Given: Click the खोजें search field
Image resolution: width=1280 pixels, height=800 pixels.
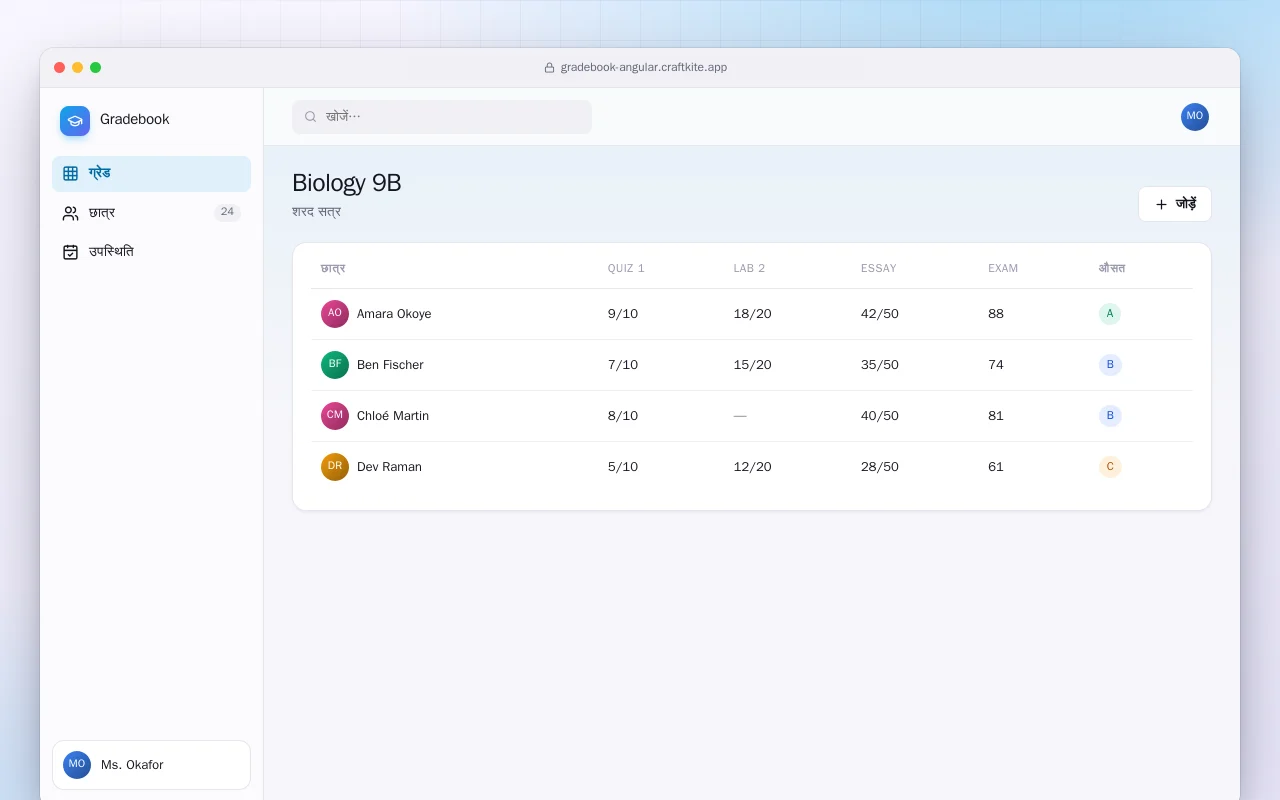Looking at the screenshot, I should click(442, 117).
